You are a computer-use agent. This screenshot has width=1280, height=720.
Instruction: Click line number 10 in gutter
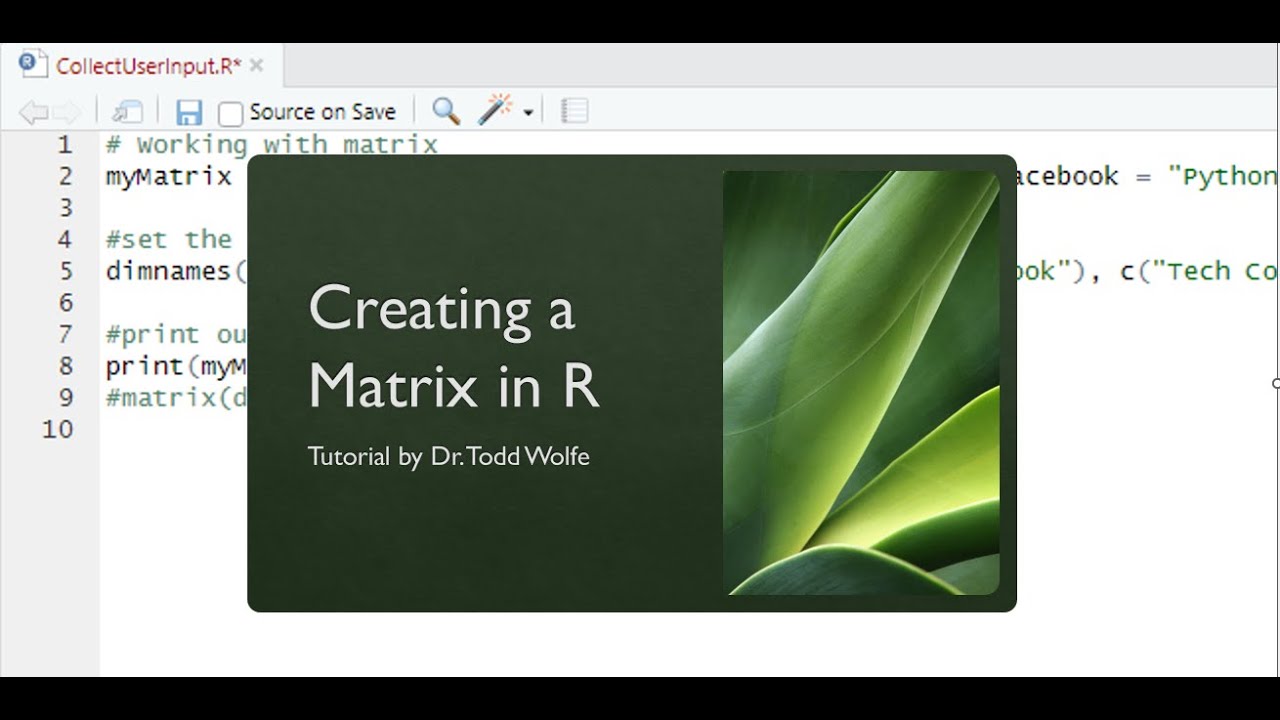coord(57,429)
